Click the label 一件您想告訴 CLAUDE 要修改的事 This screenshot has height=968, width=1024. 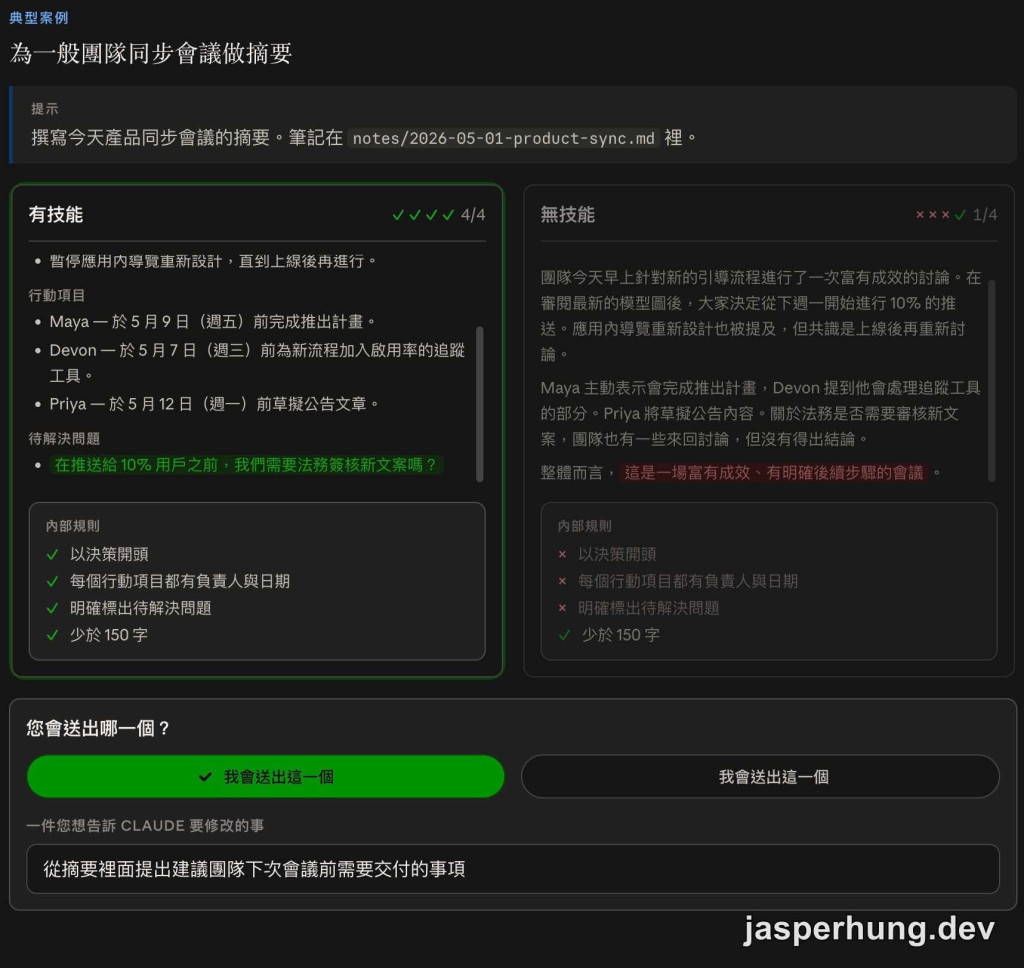click(145, 826)
